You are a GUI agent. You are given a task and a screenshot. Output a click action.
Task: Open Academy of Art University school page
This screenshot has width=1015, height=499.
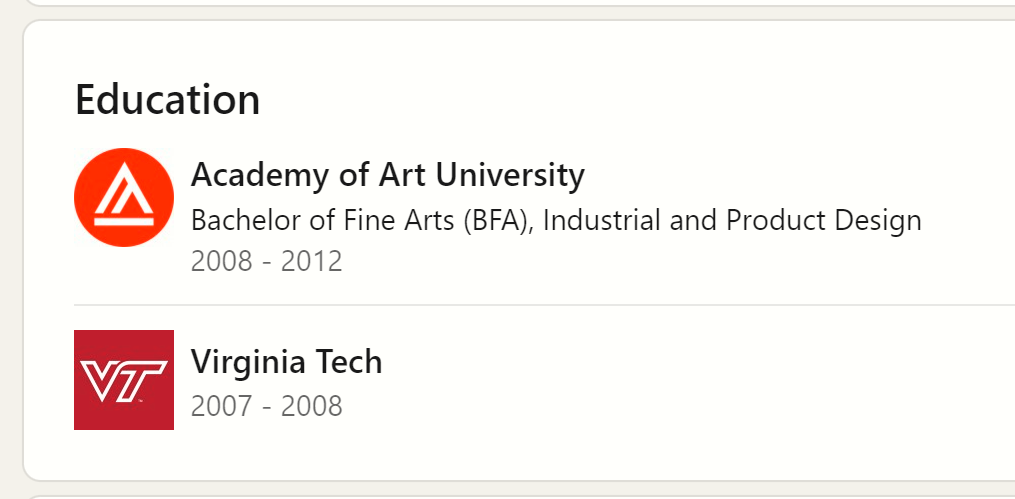(387, 175)
